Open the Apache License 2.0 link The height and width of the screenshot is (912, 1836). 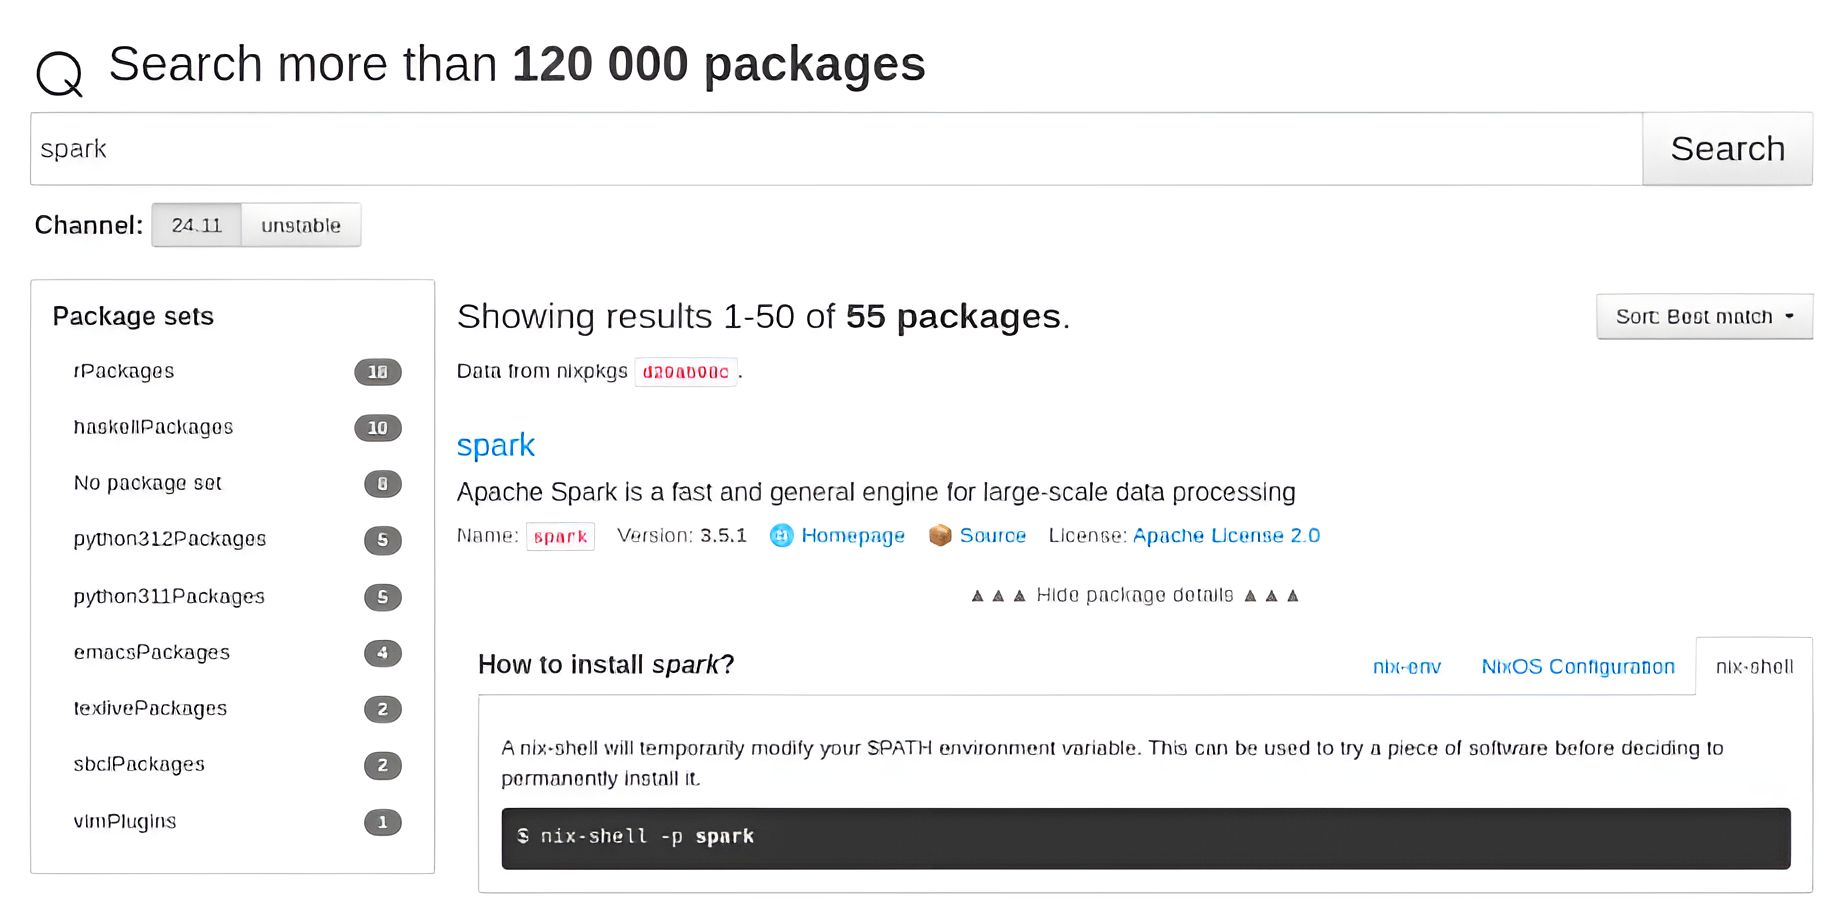[x=1226, y=536]
